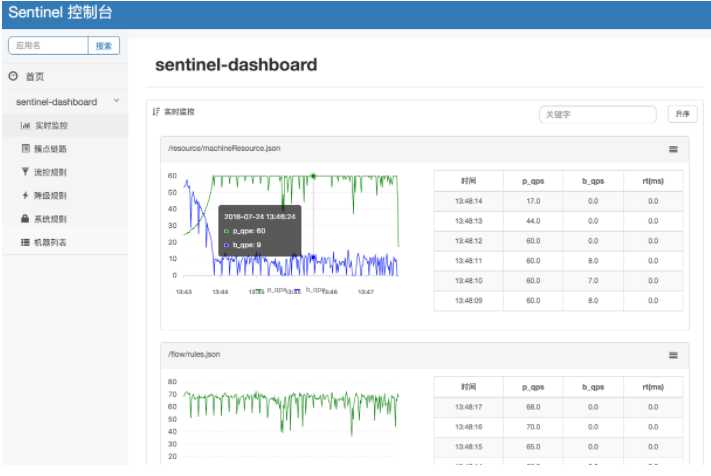Click the Sentinel 控制台 header title

tap(60, 12)
